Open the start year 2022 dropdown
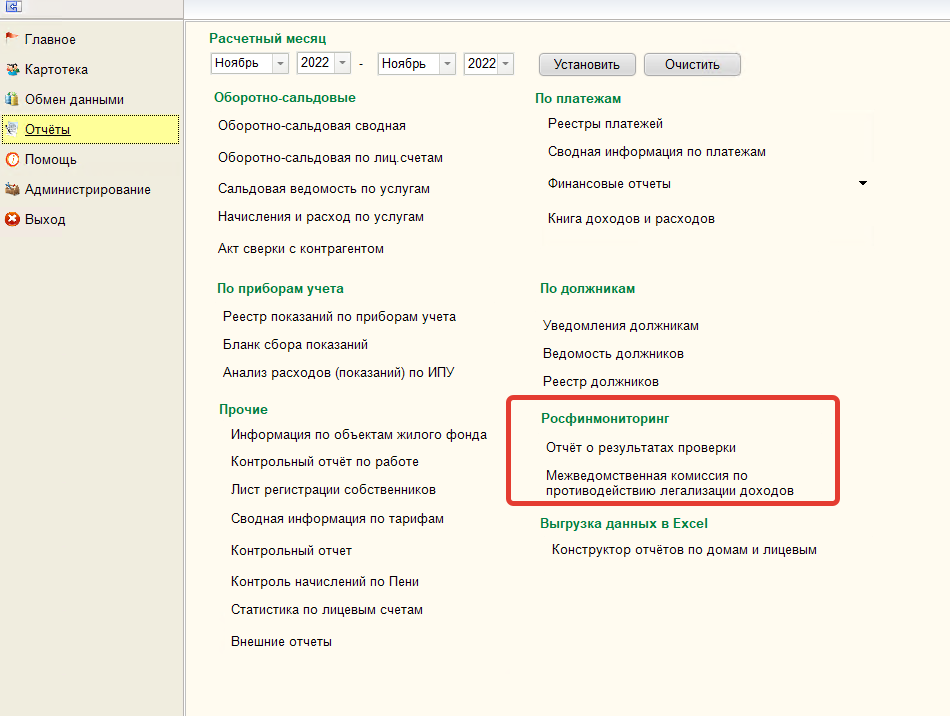Viewport: 950px width, 716px height. click(x=342, y=63)
